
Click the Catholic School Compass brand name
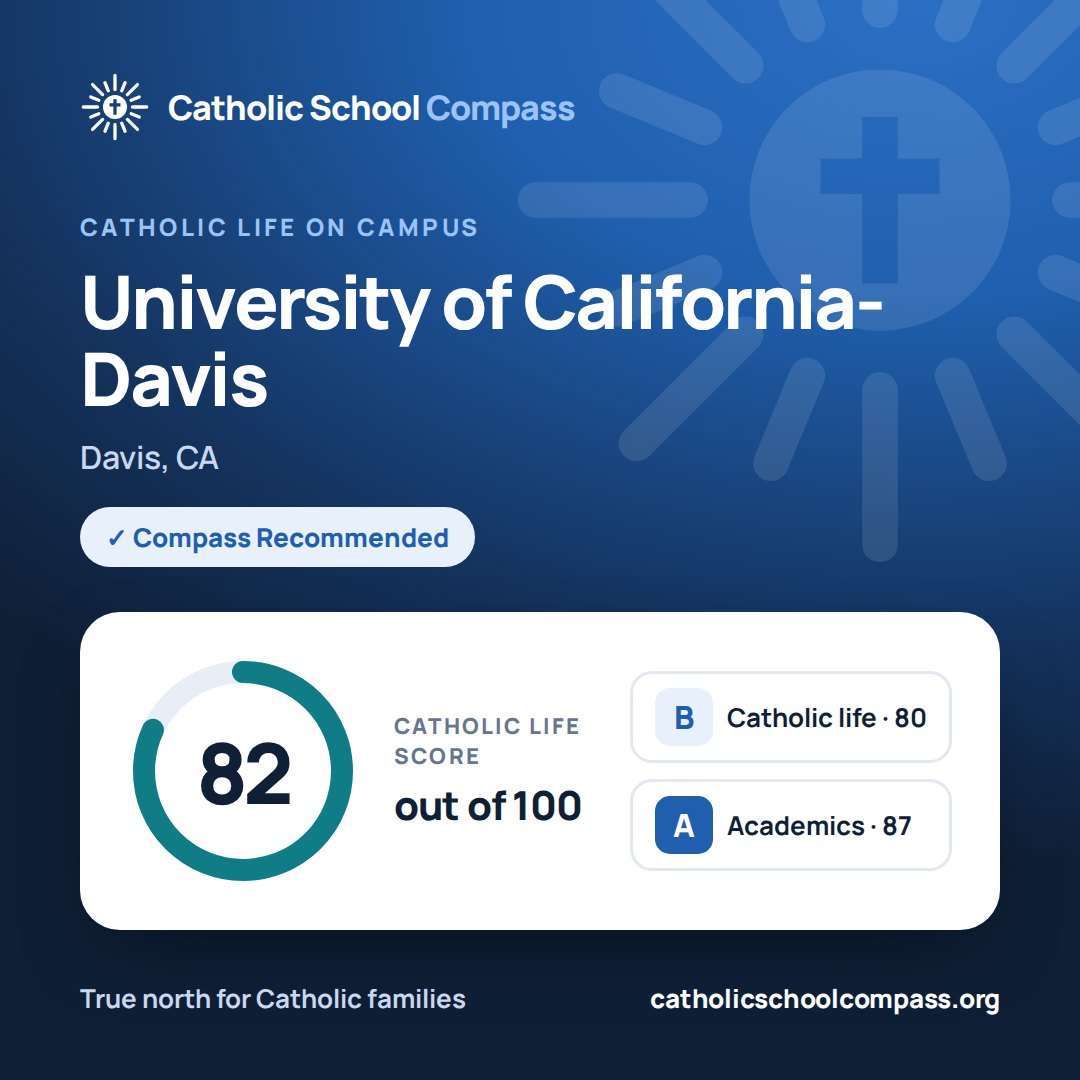[x=371, y=108]
